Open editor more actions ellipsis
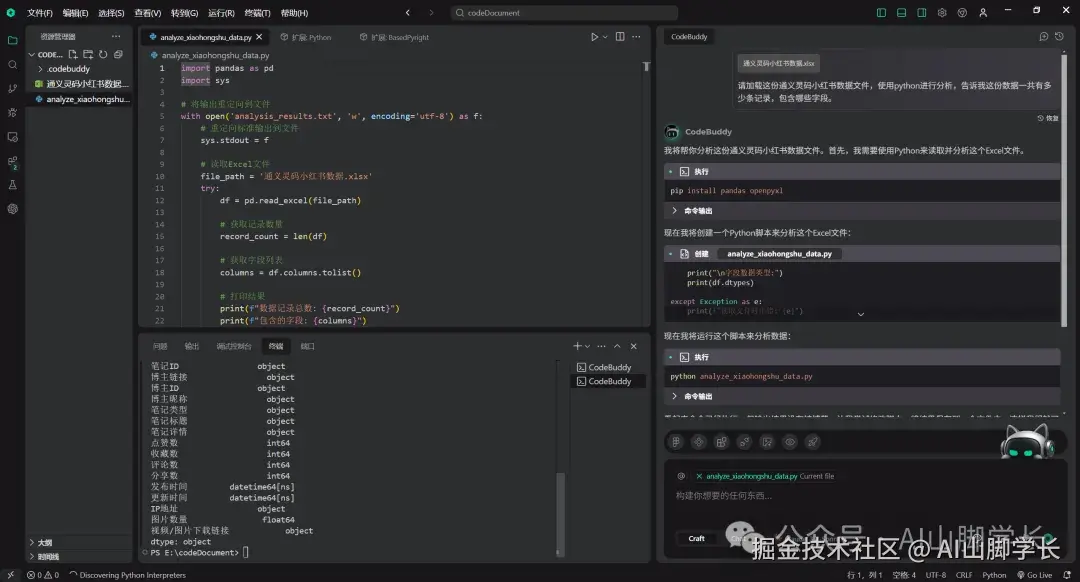This screenshot has width=1080, height=582. [x=636, y=37]
